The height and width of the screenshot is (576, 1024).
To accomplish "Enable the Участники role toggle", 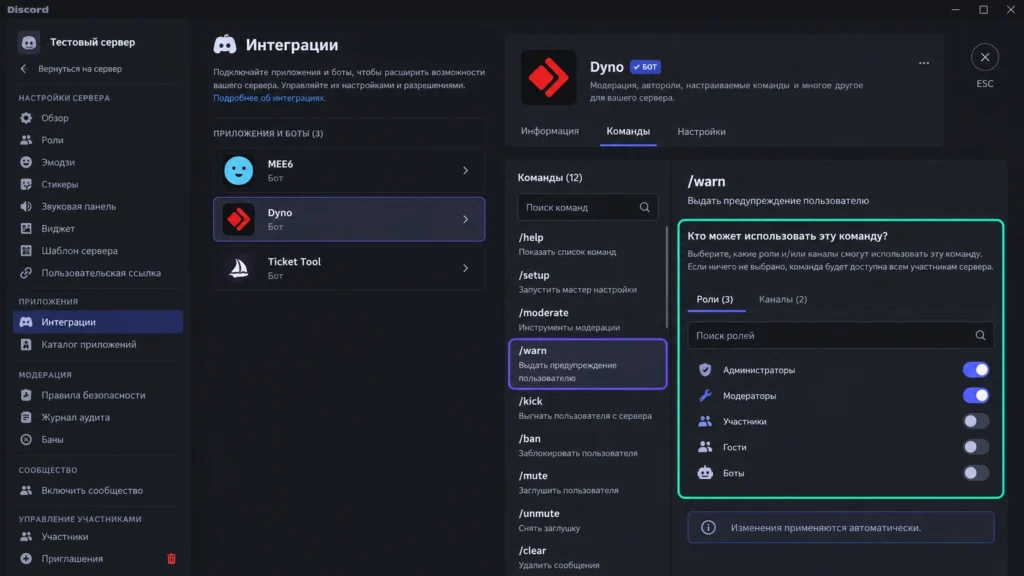I will pos(976,421).
